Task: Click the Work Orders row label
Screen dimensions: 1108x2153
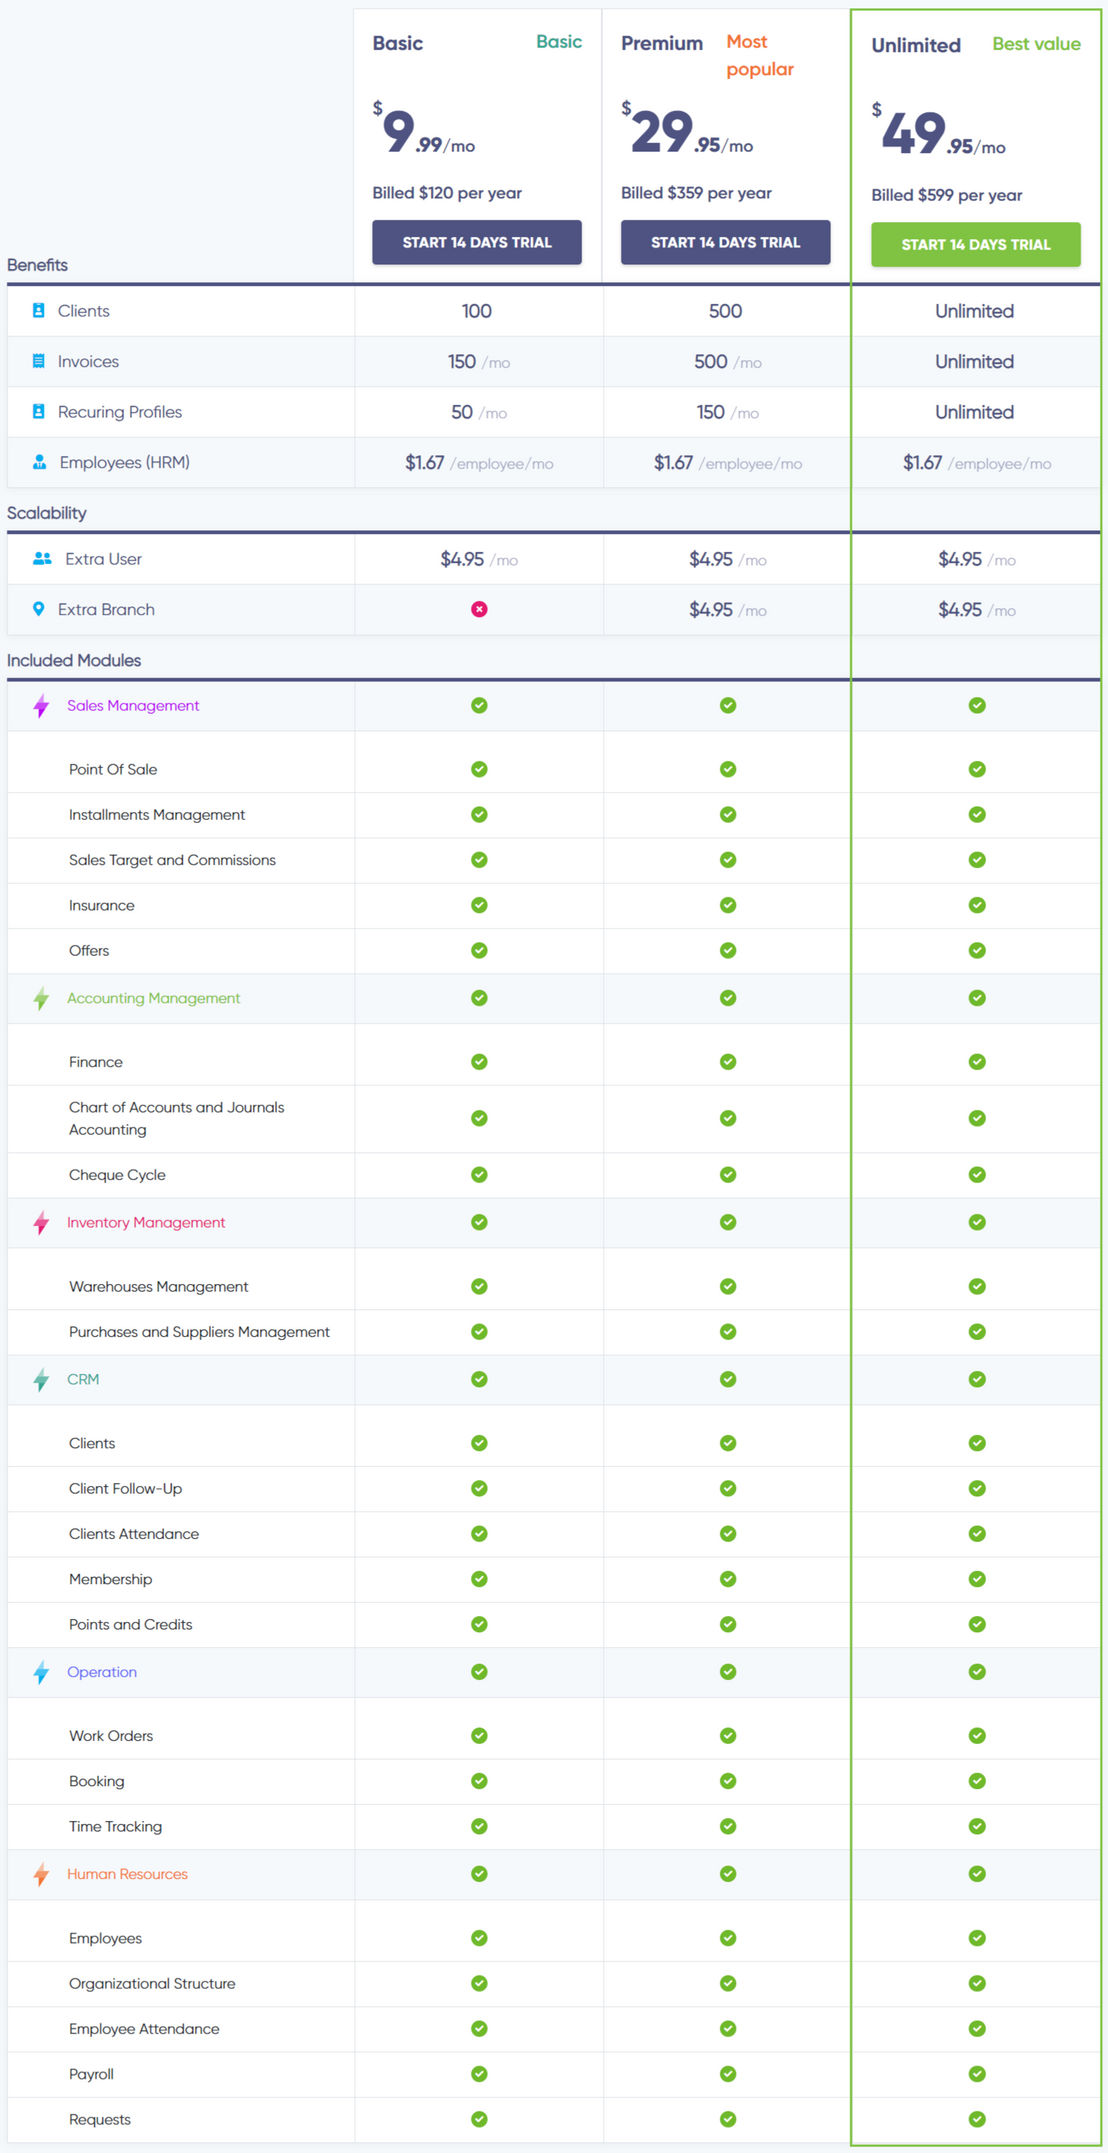Action: point(111,1736)
